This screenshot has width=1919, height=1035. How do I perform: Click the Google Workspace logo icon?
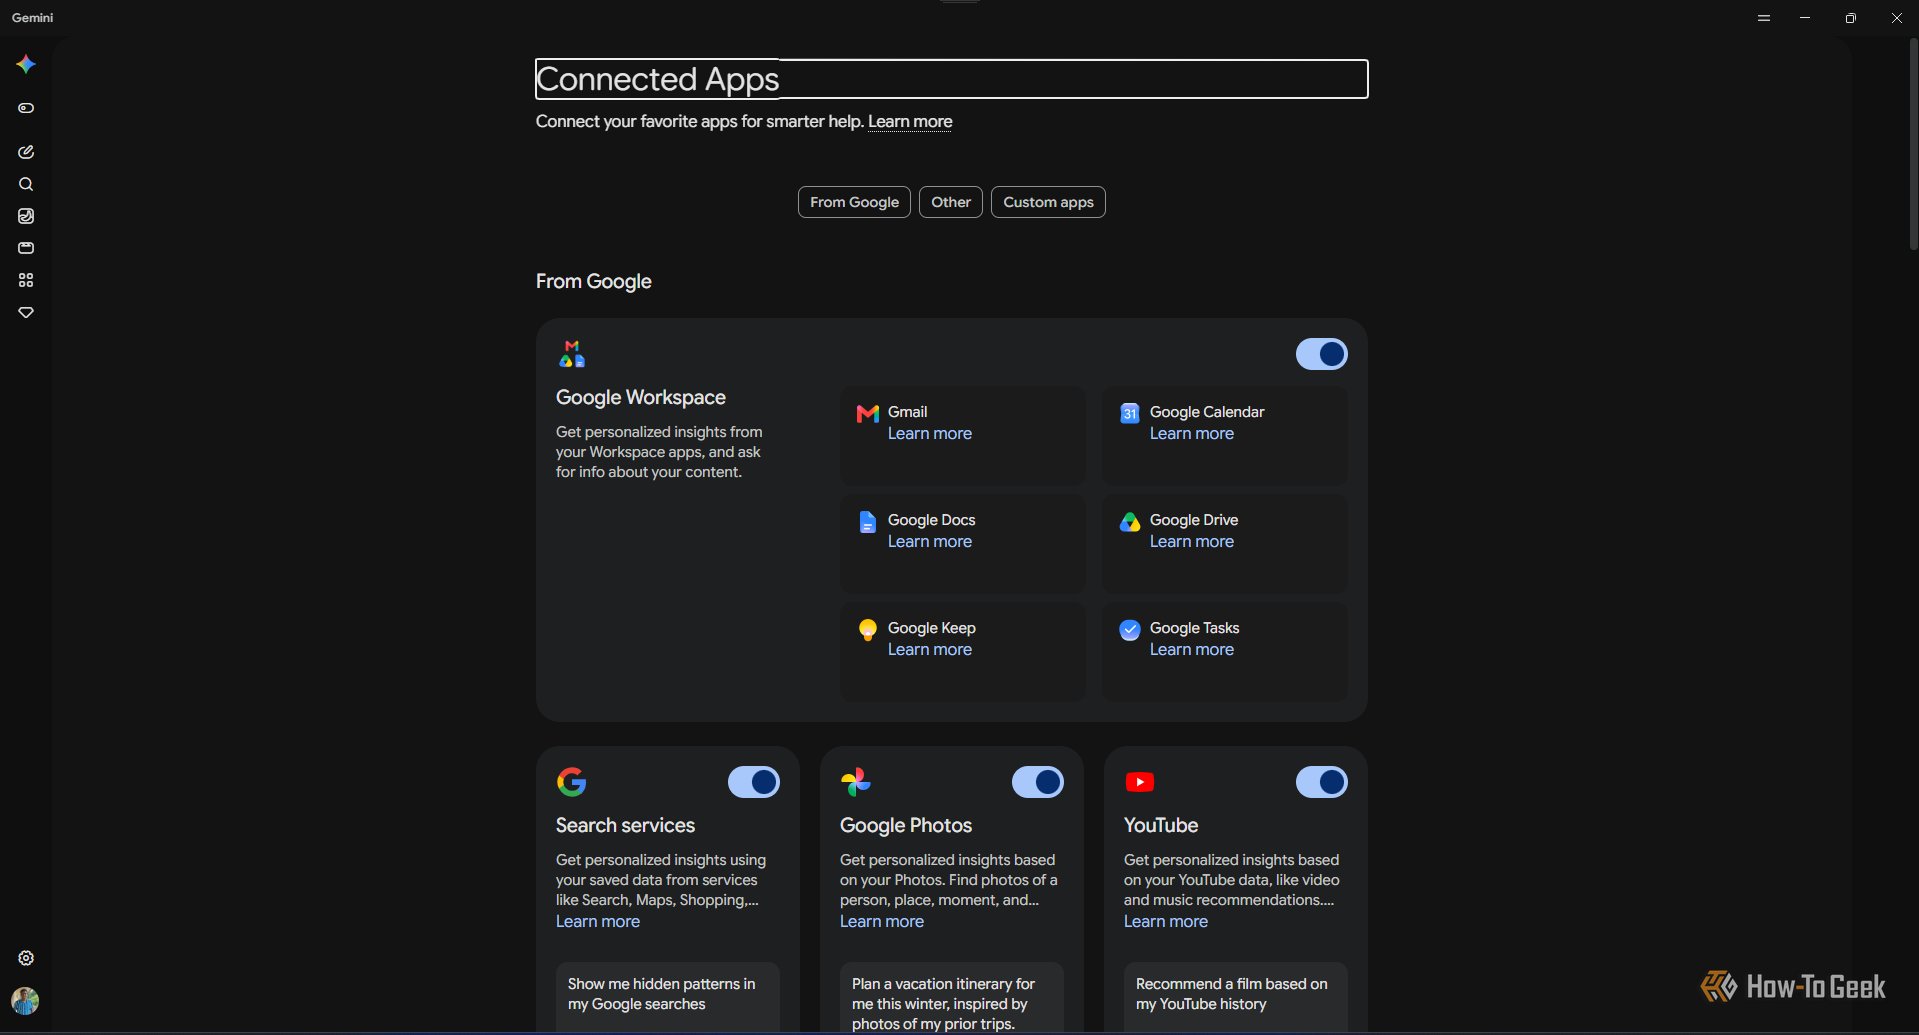point(572,354)
